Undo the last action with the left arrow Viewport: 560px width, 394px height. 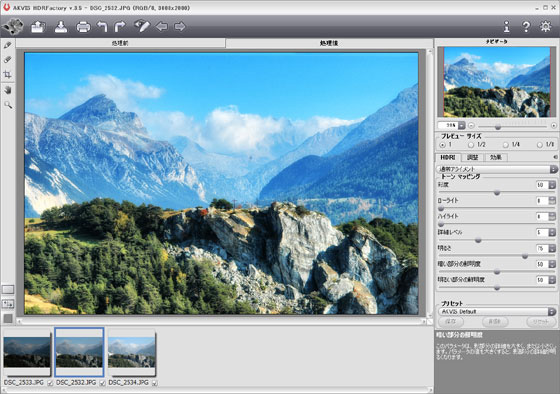tap(102, 26)
